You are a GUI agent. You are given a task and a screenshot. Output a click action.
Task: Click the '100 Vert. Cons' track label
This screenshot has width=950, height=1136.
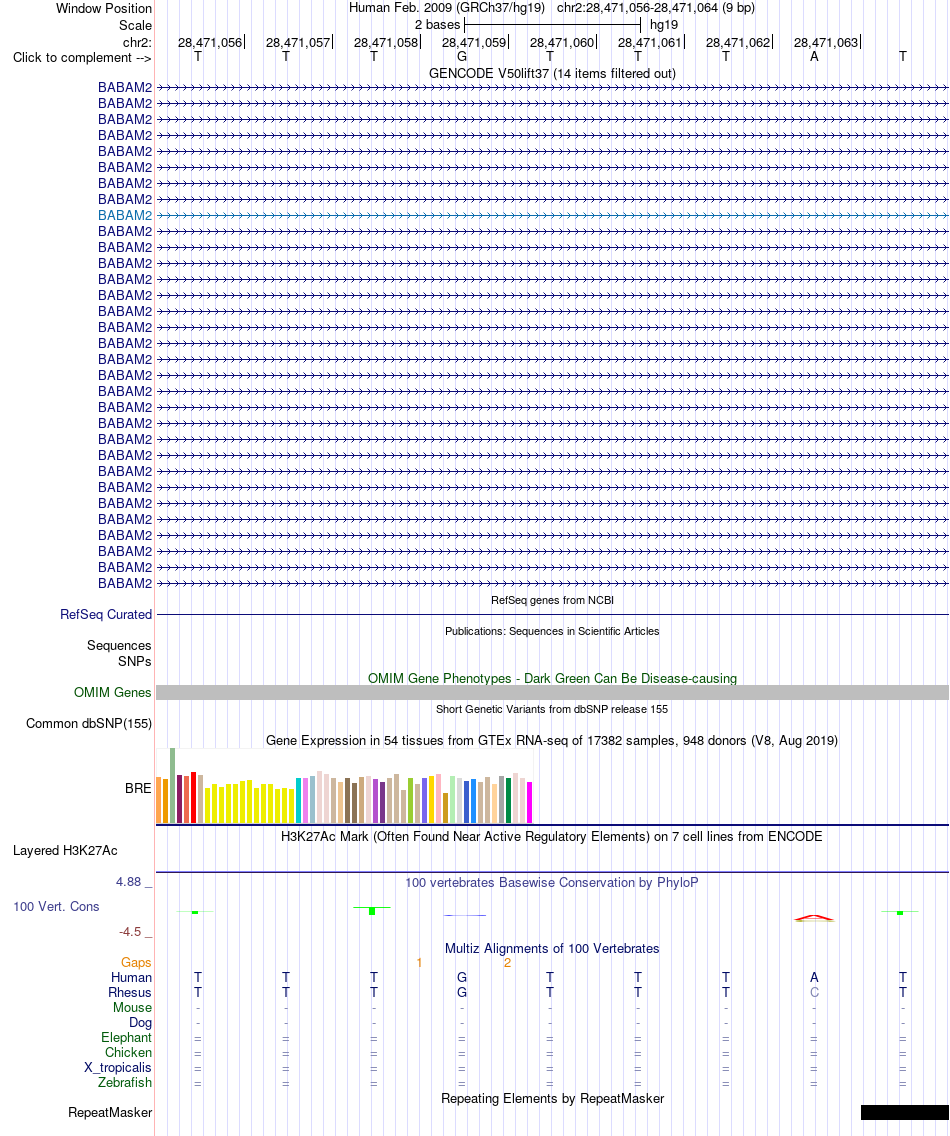[56, 906]
